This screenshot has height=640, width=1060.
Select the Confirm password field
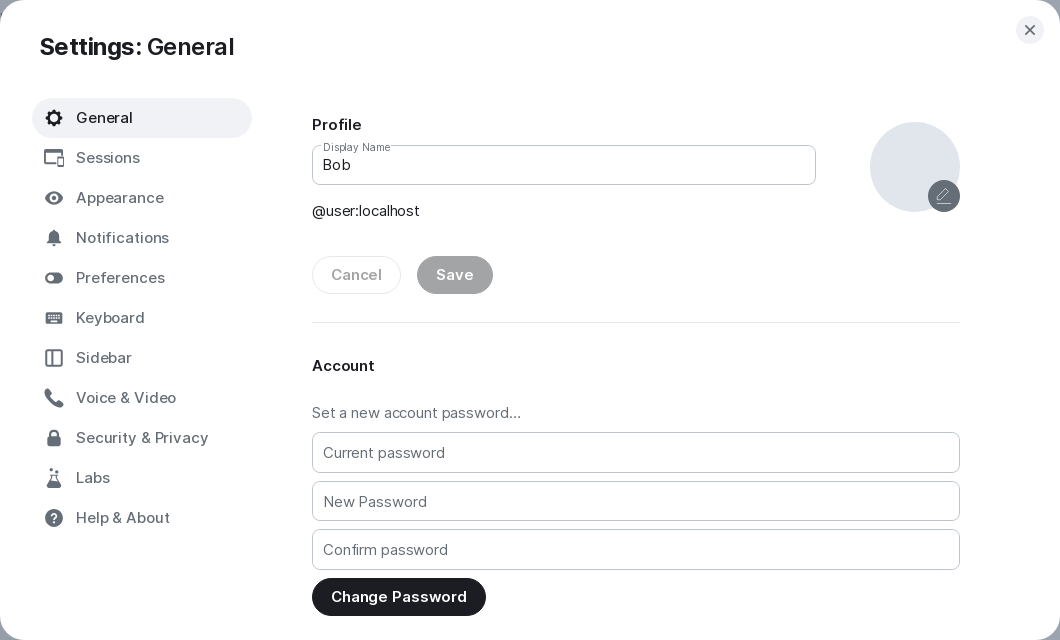(x=635, y=550)
